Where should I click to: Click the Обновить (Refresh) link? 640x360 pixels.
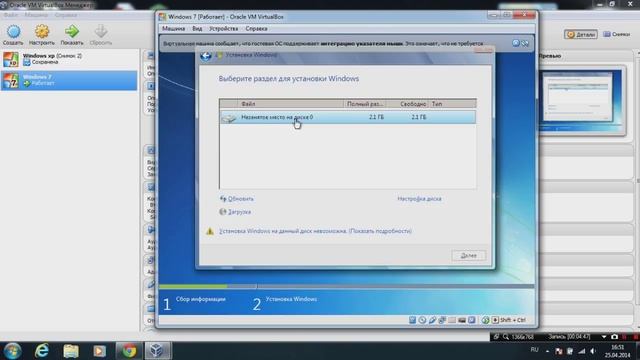click(x=237, y=199)
